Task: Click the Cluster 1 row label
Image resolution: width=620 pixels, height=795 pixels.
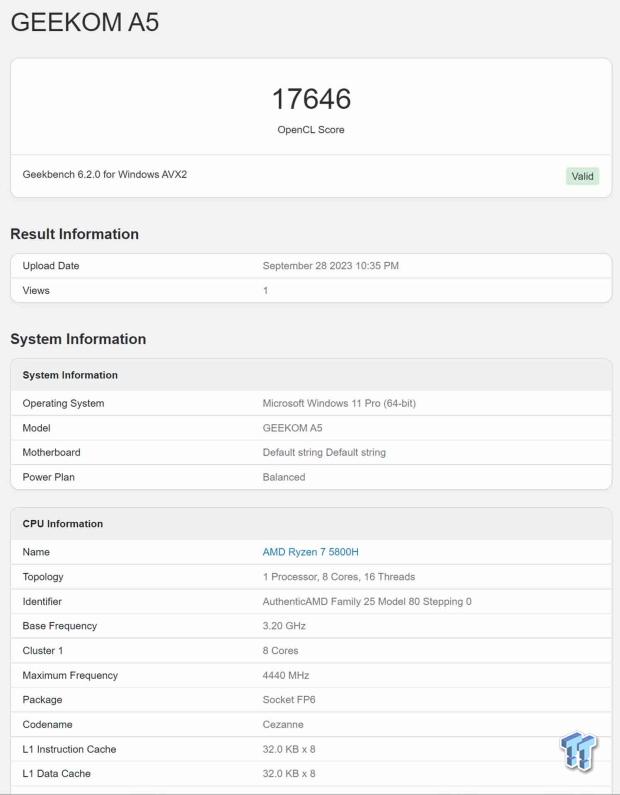Action: pyautogui.click(x=43, y=651)
